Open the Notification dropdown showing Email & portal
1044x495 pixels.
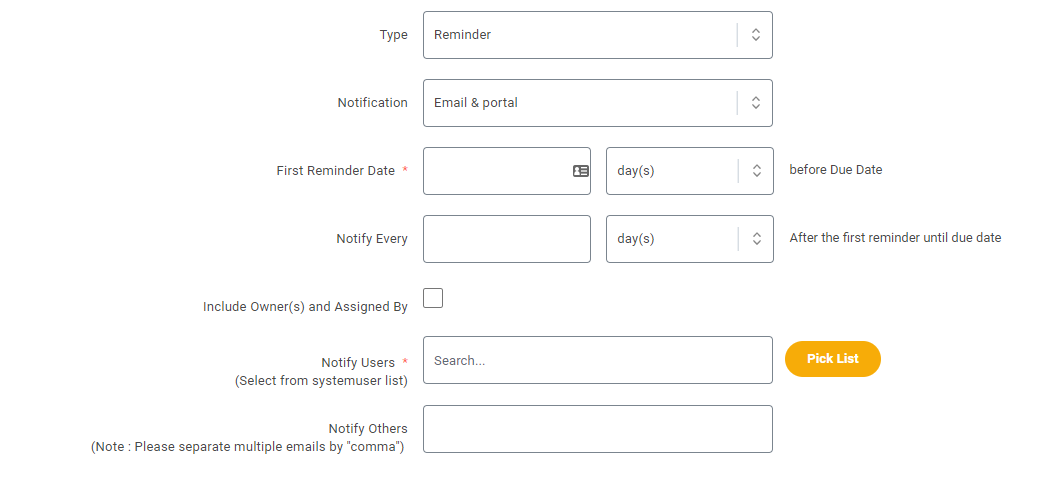coord(598,103)
